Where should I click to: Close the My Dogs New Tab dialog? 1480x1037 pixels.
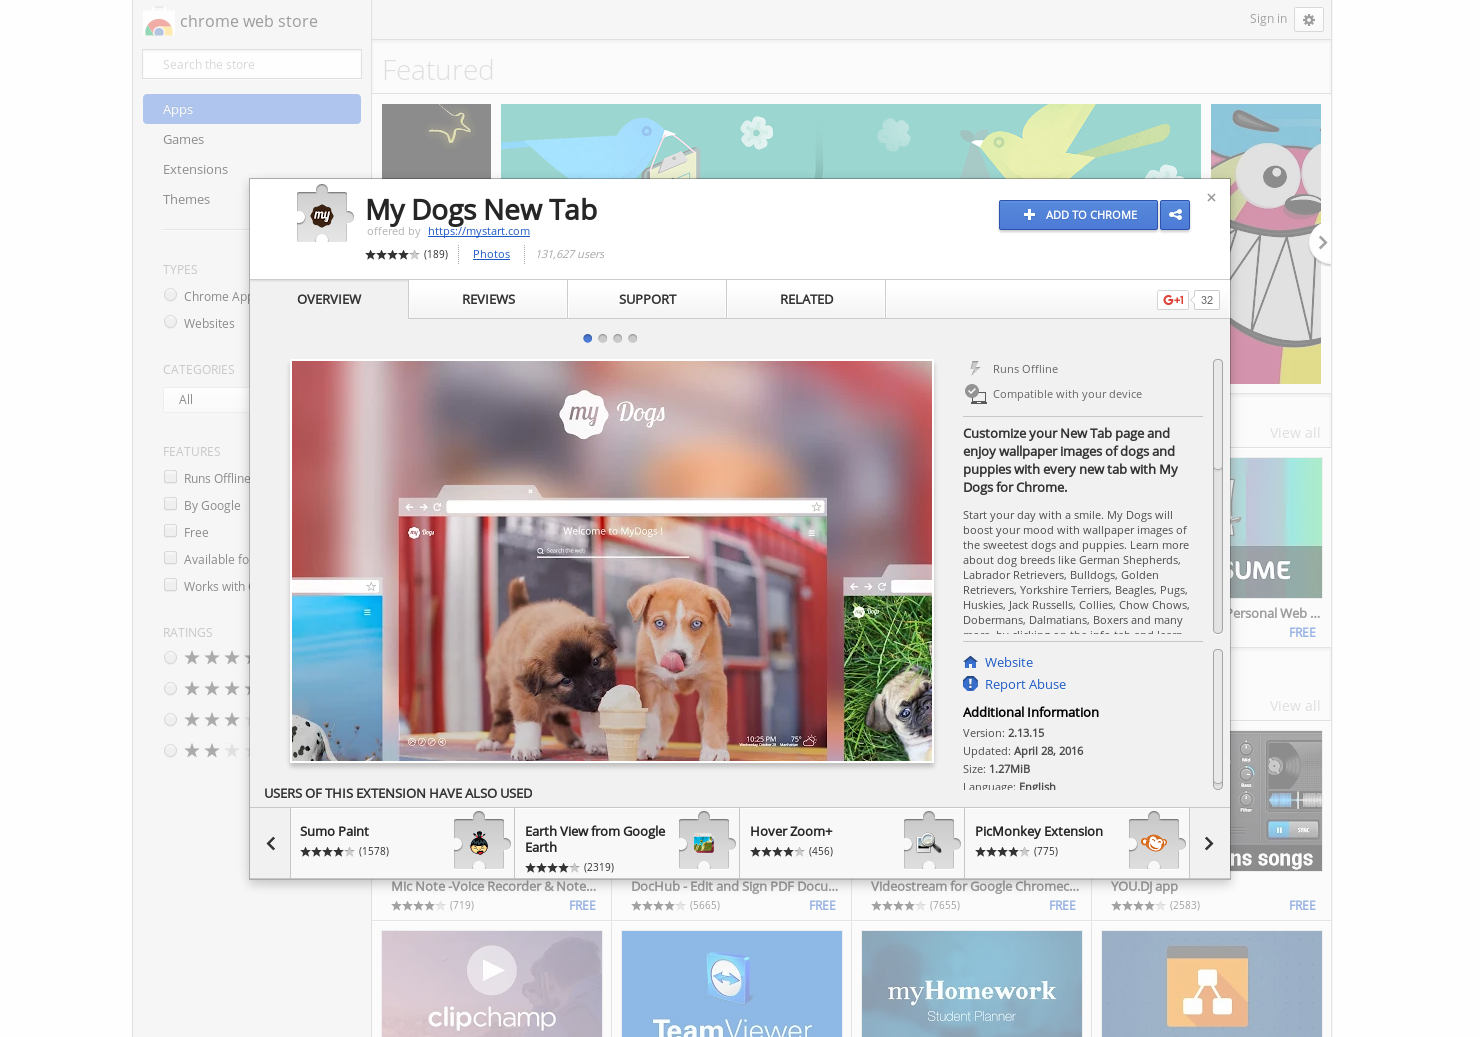(1211, 198)
